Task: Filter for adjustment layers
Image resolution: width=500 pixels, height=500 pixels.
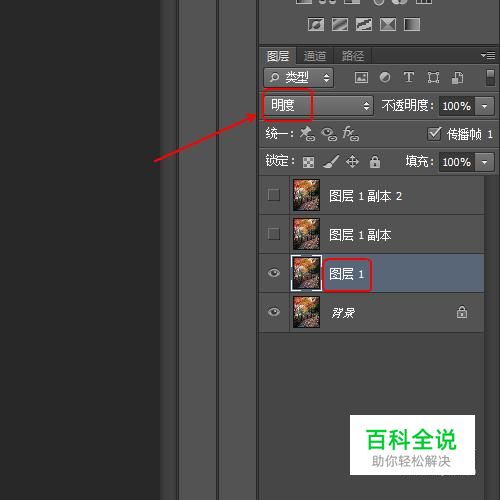Action: (385, 77)
